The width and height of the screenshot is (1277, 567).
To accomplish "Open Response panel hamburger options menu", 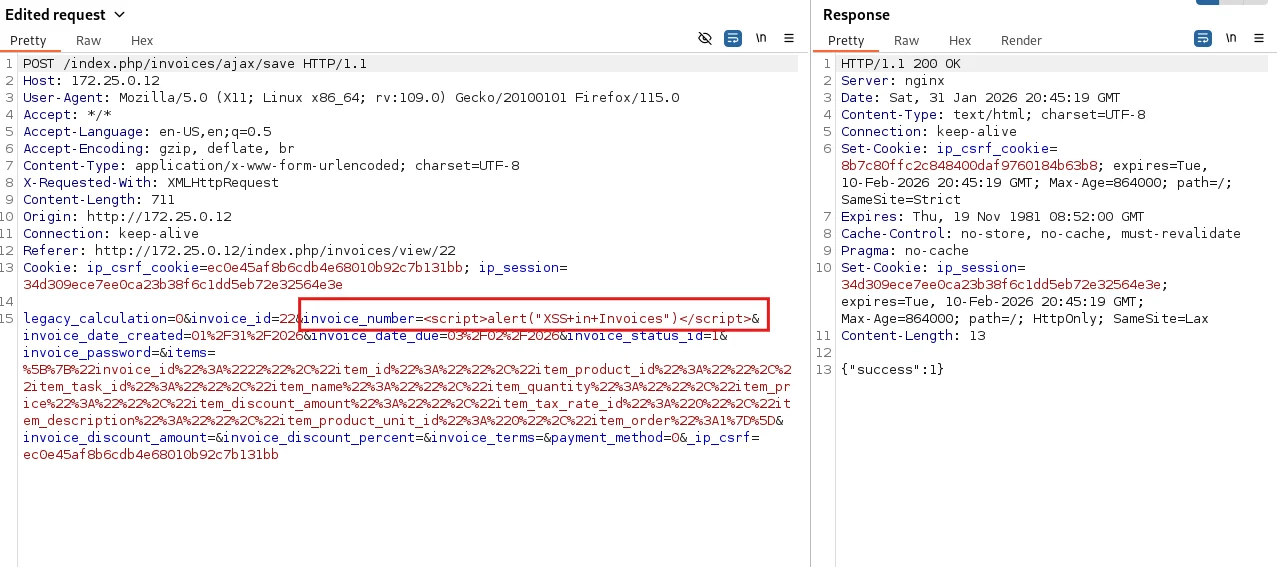I will pyautogui.click(x=1259, y=38).
